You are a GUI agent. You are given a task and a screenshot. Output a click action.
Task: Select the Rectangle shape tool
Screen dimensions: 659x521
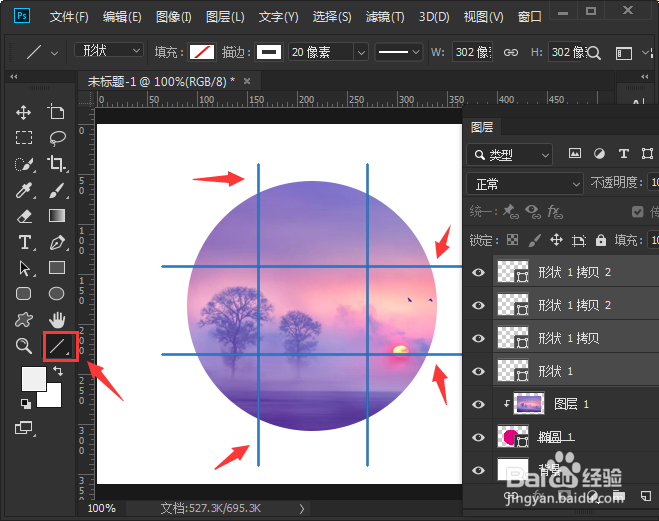57,268
